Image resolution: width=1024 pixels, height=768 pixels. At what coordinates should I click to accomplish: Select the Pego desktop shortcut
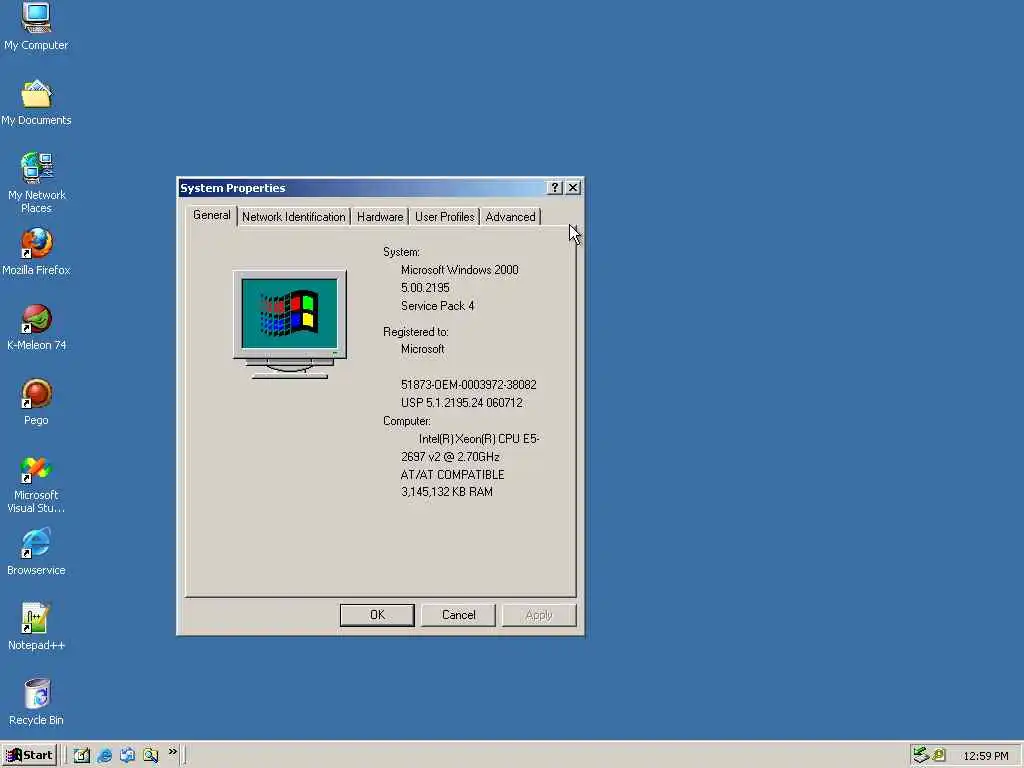tap(36, 402)
